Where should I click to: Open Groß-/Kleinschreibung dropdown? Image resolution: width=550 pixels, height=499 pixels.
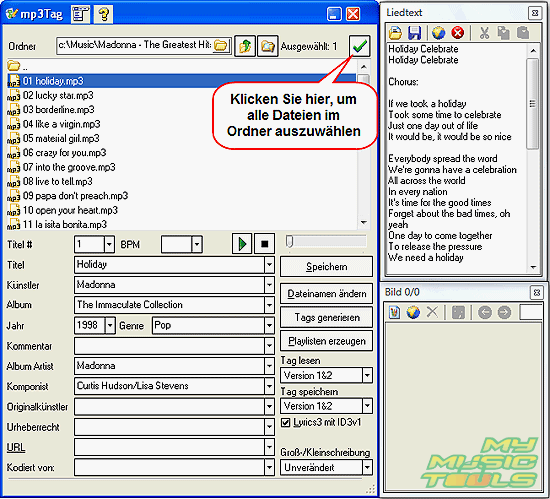(367, 467)
